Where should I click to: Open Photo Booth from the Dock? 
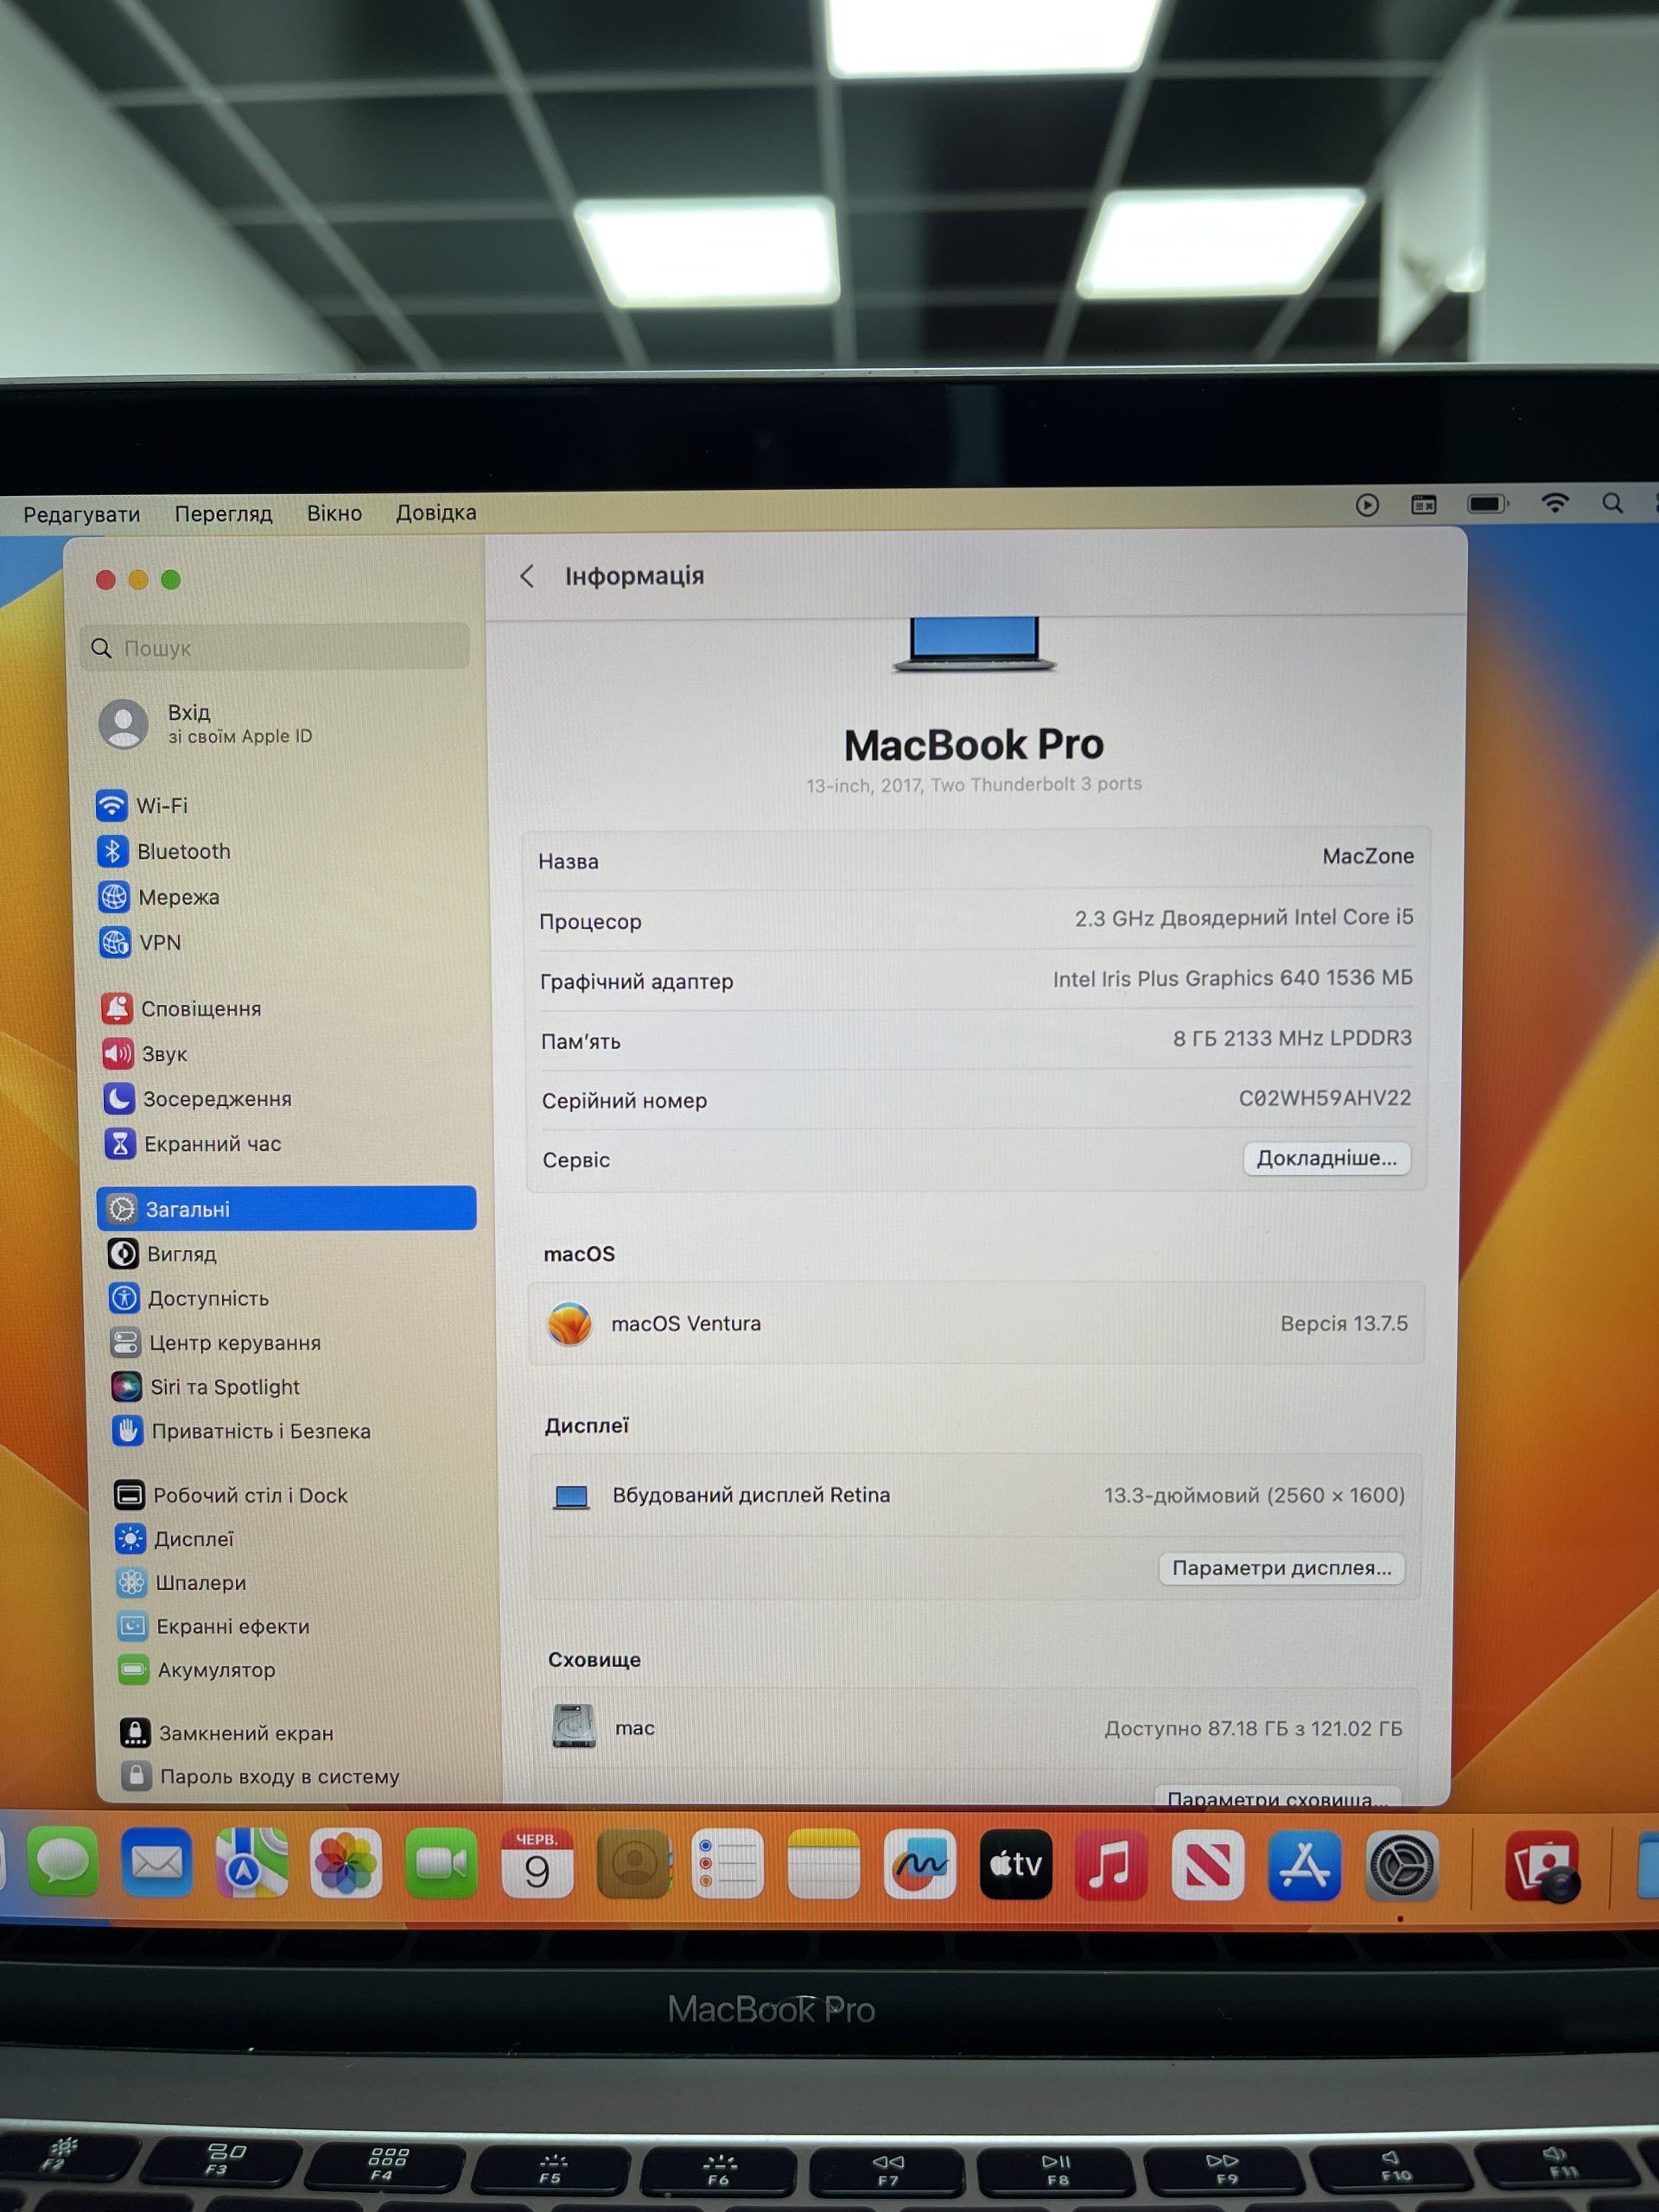(1543, 1866)
